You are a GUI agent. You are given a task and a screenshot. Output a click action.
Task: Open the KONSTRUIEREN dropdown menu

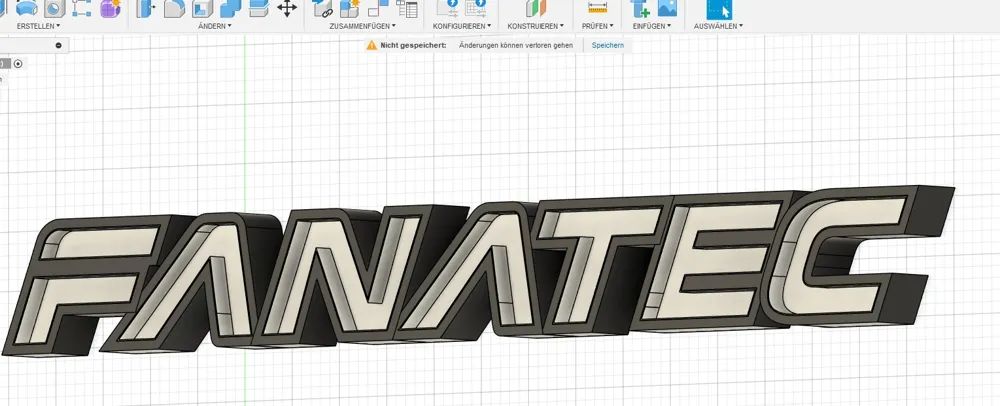point(536,26)
